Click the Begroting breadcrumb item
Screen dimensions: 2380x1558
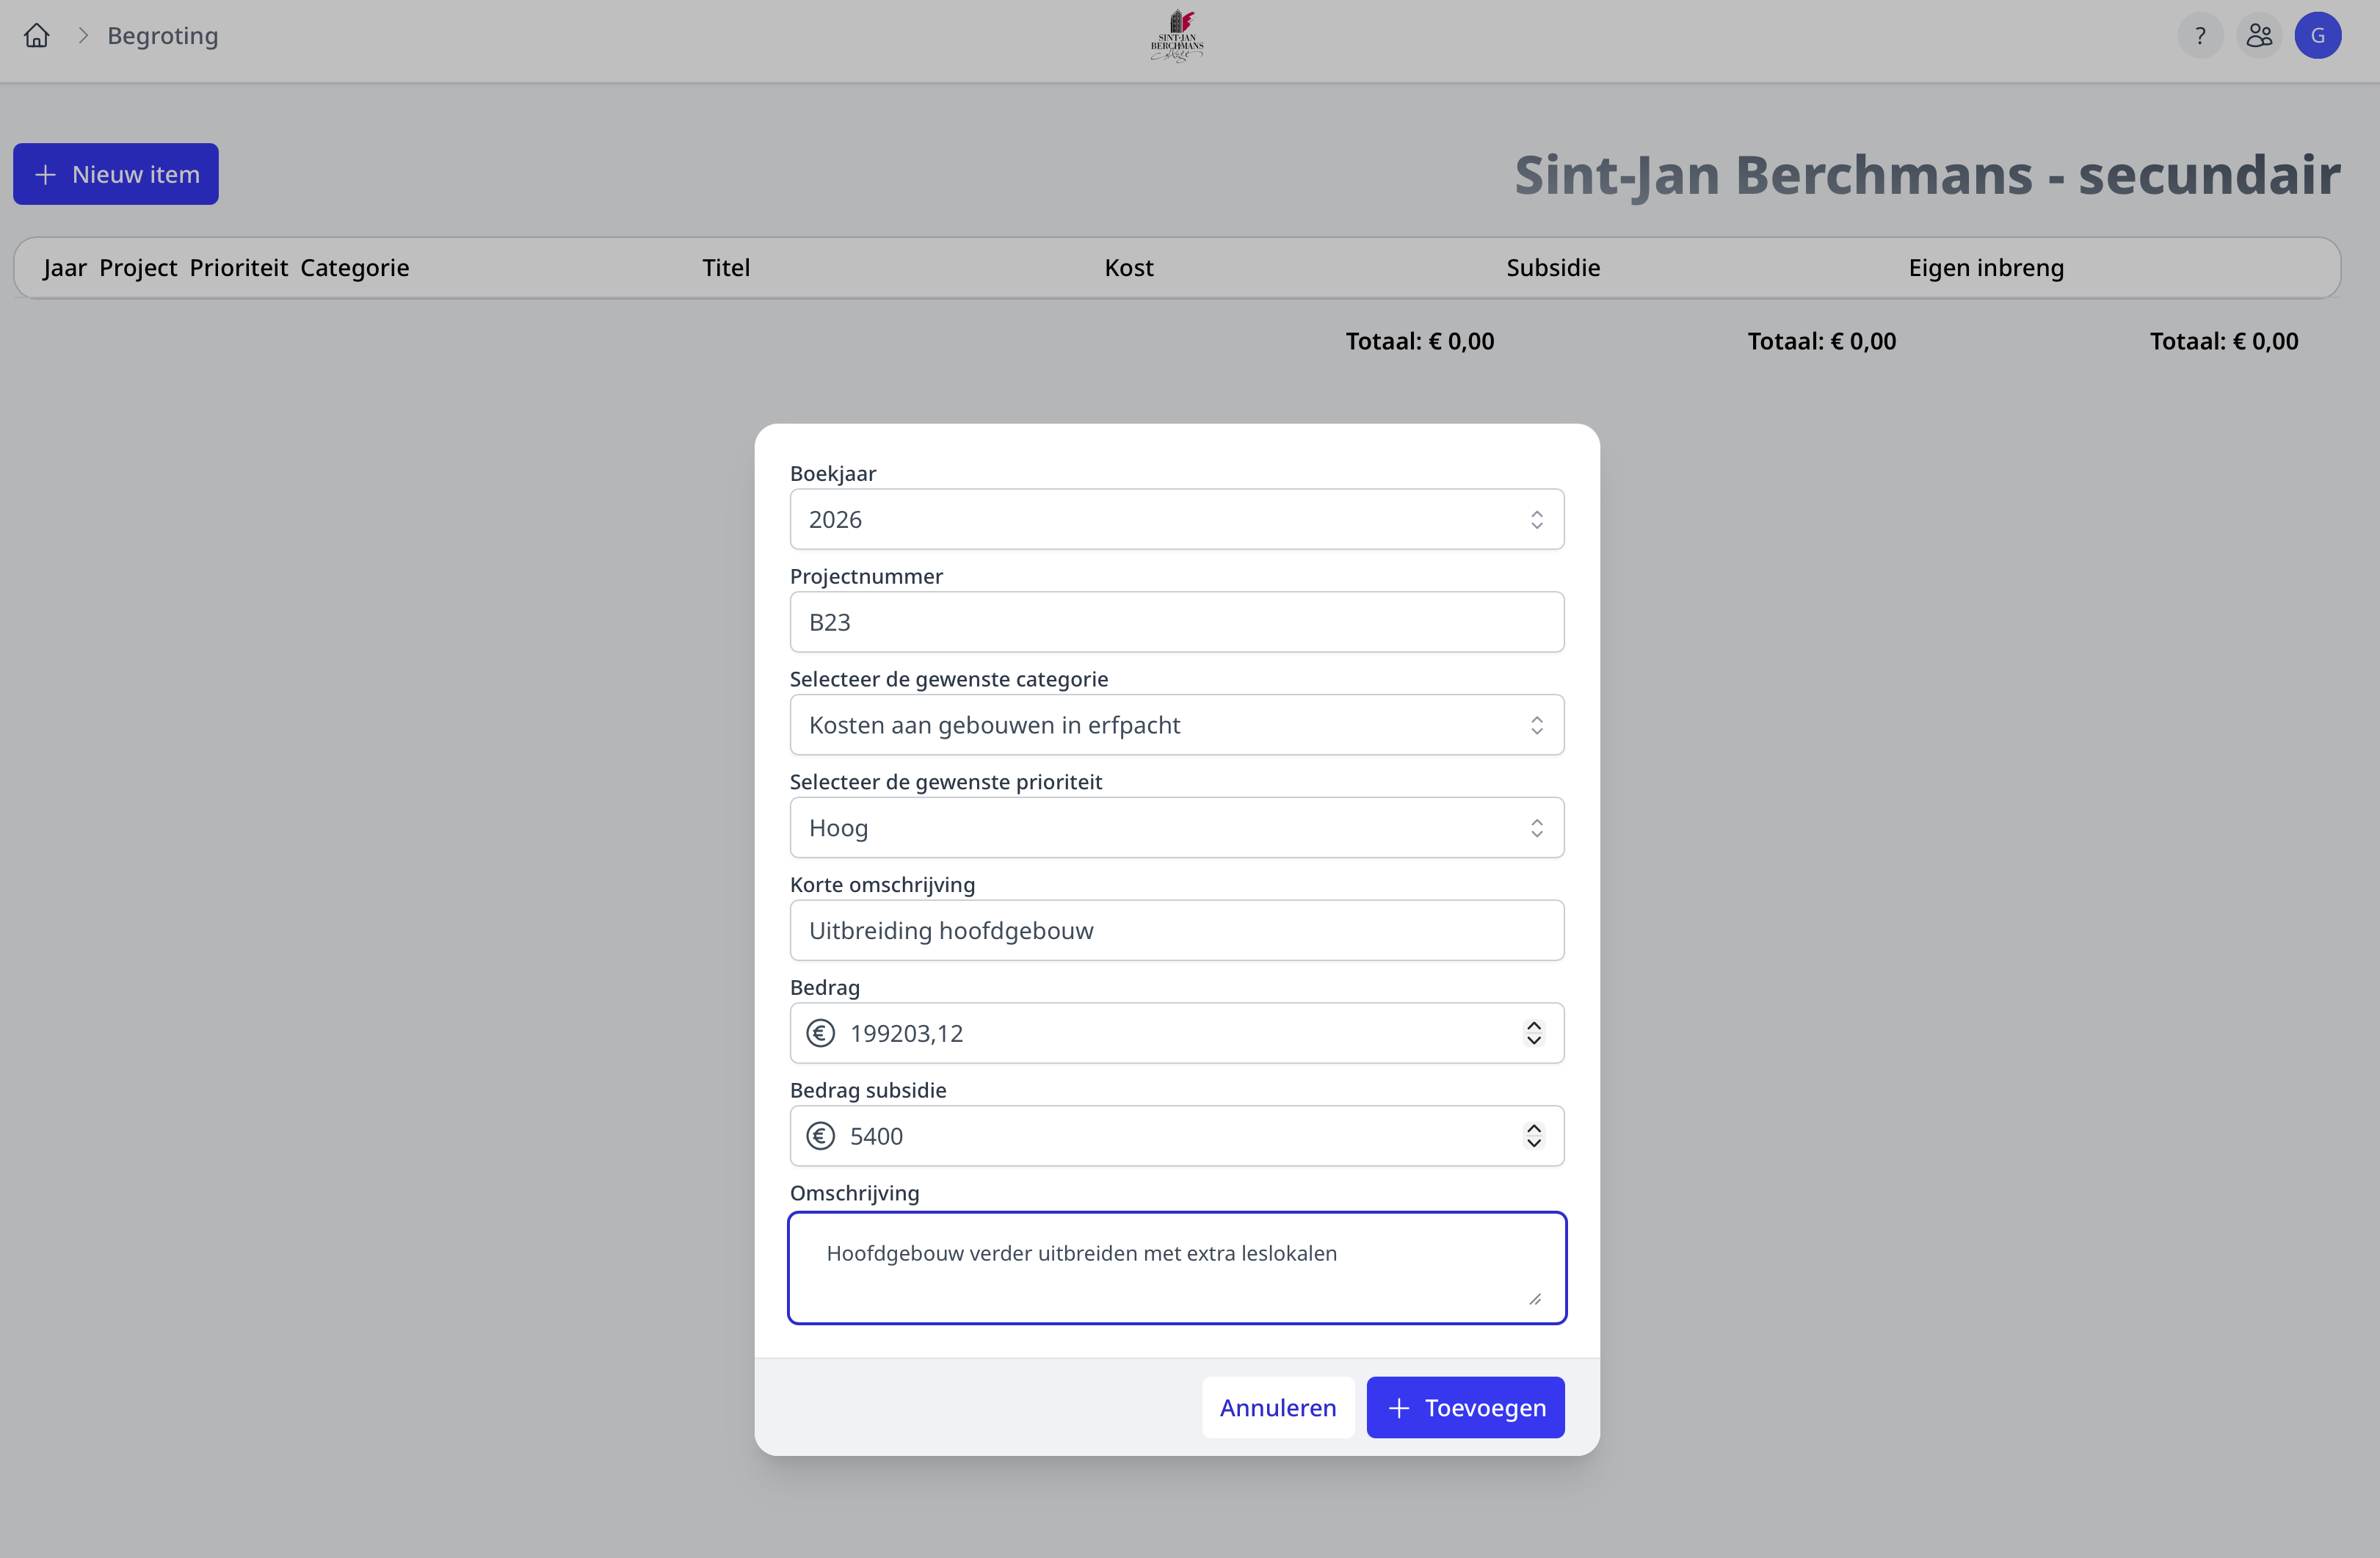point(163,36)
